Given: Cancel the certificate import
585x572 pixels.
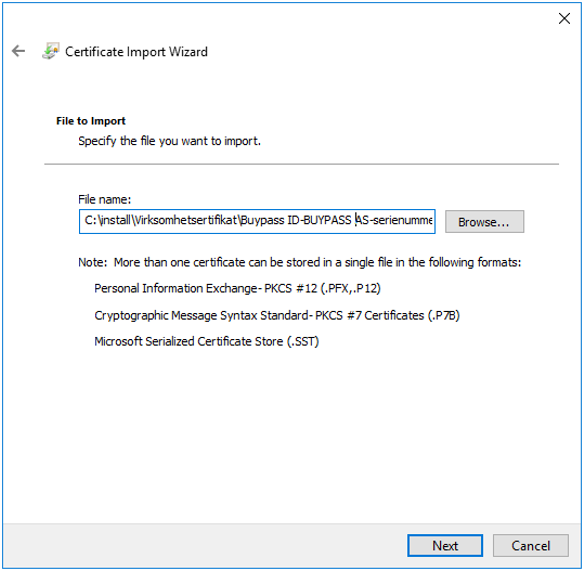Looking at the screenshot, I should pos(531,546).
